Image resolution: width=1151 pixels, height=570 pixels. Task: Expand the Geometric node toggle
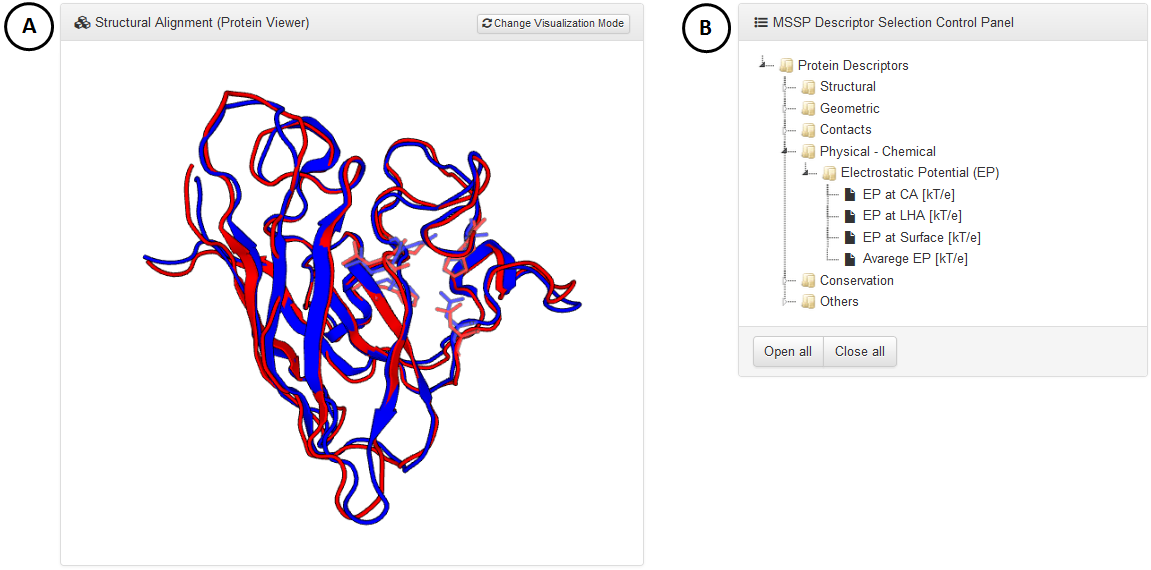pyautogui.click(x=785, y=109)
